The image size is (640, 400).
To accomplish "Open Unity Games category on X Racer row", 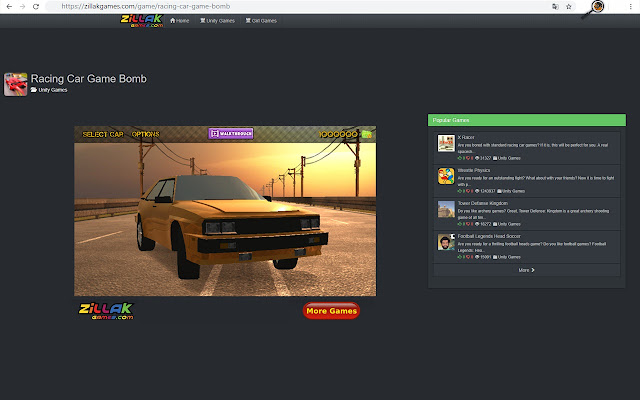I will pyautogui.click(x=507, y=158).
